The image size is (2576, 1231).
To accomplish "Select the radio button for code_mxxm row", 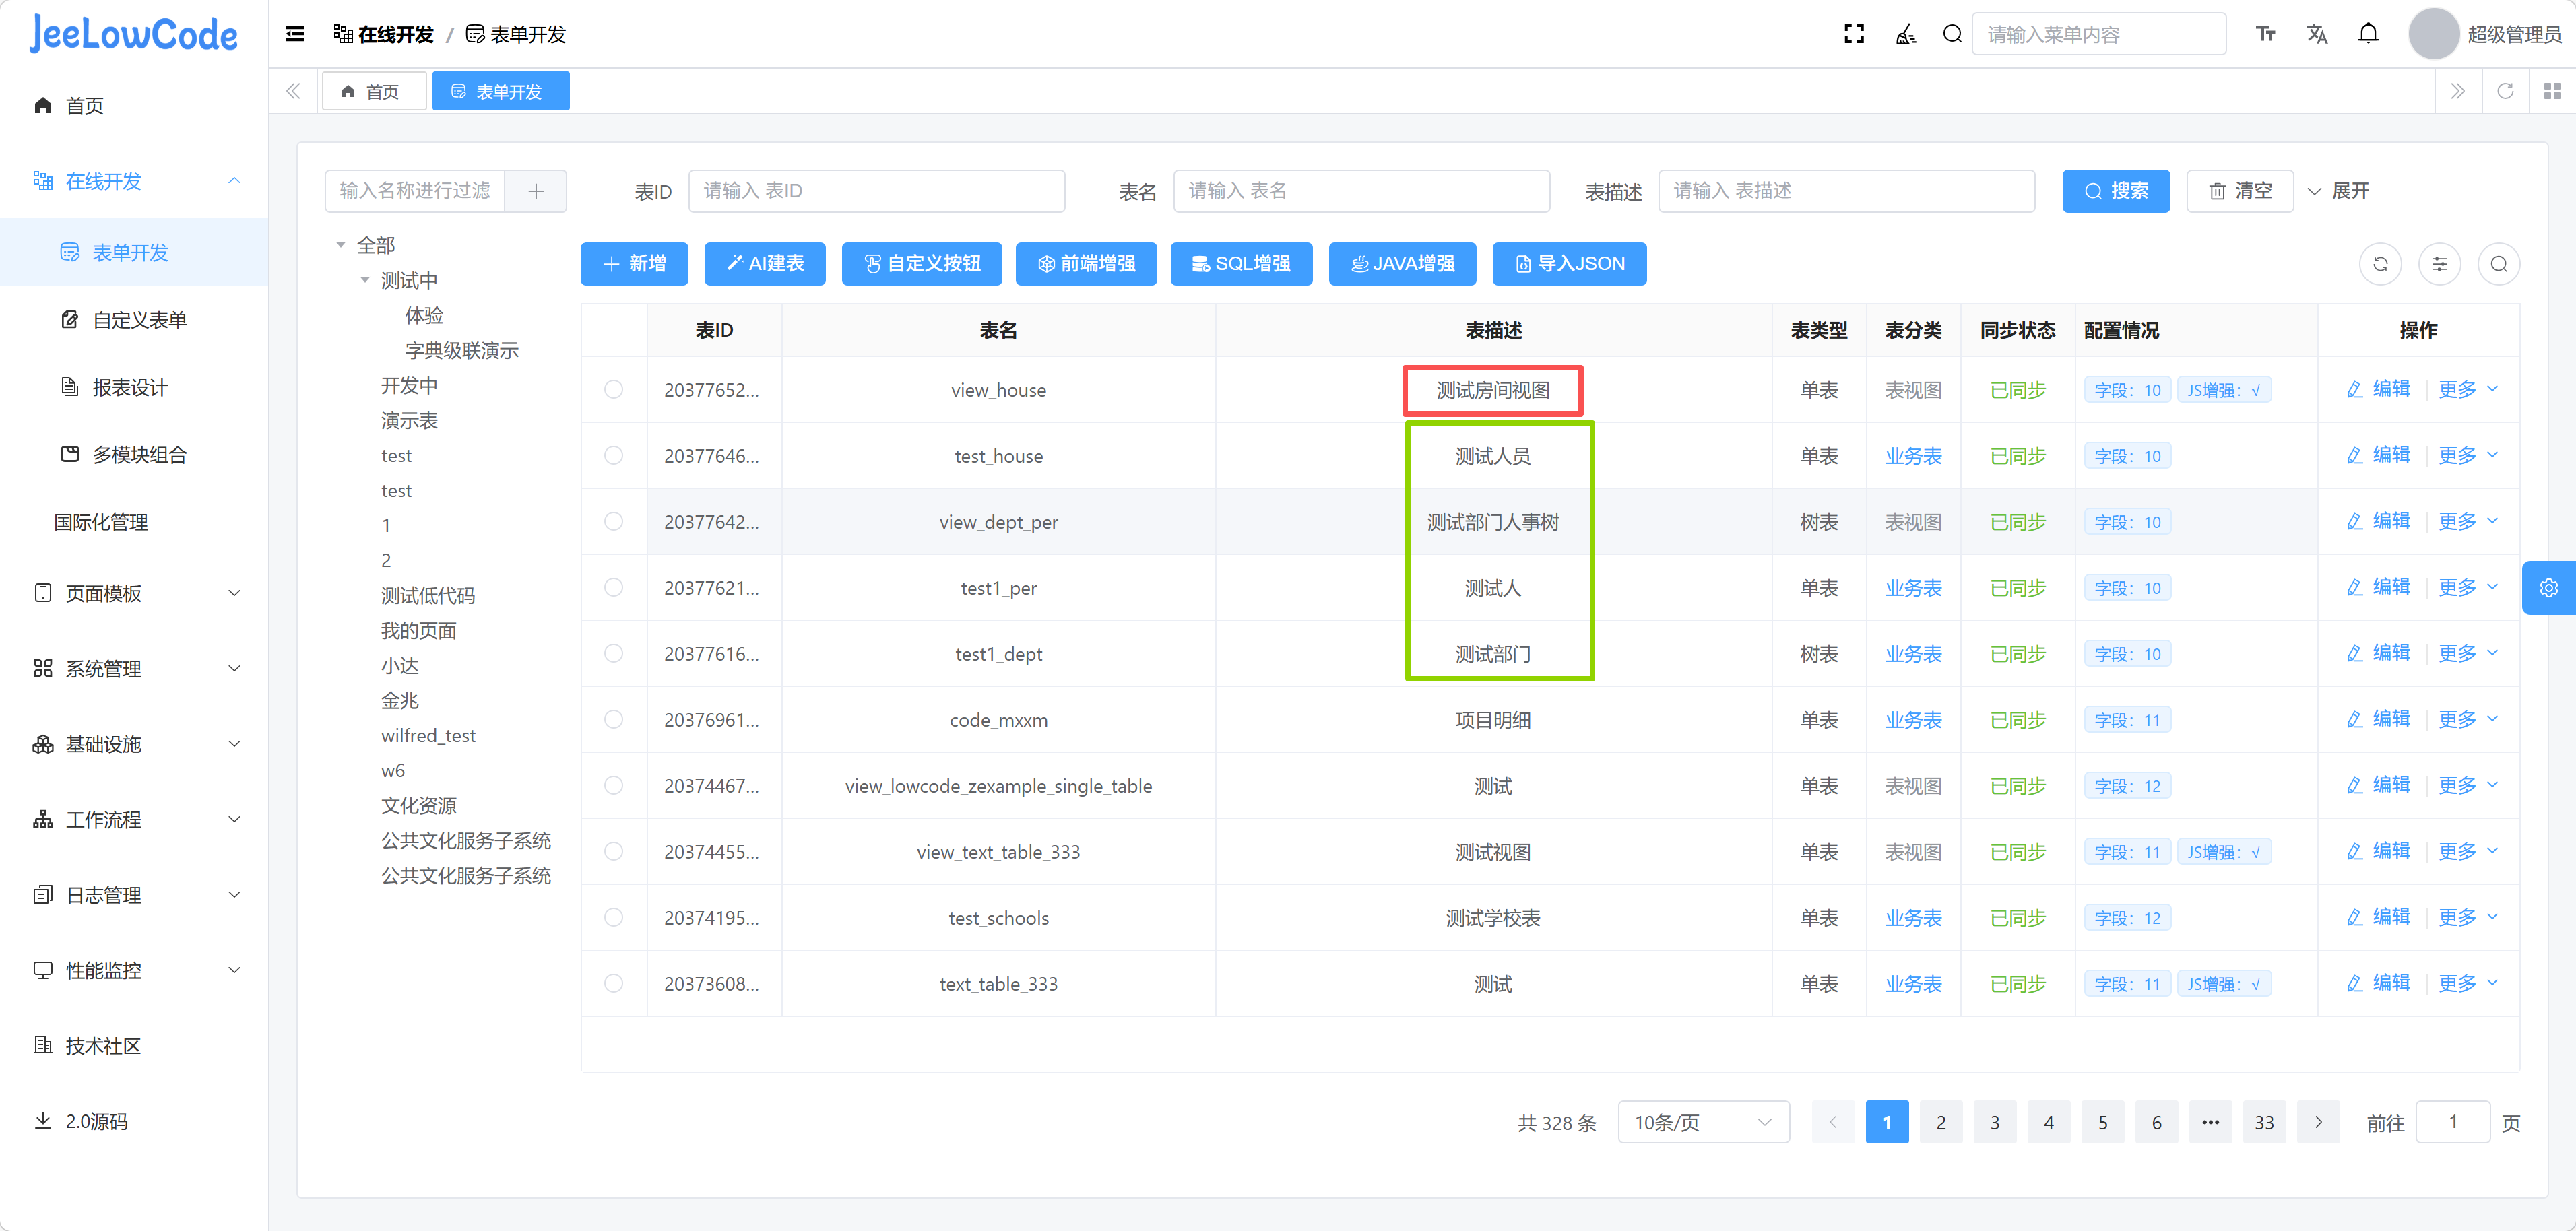I will [613, 719].
